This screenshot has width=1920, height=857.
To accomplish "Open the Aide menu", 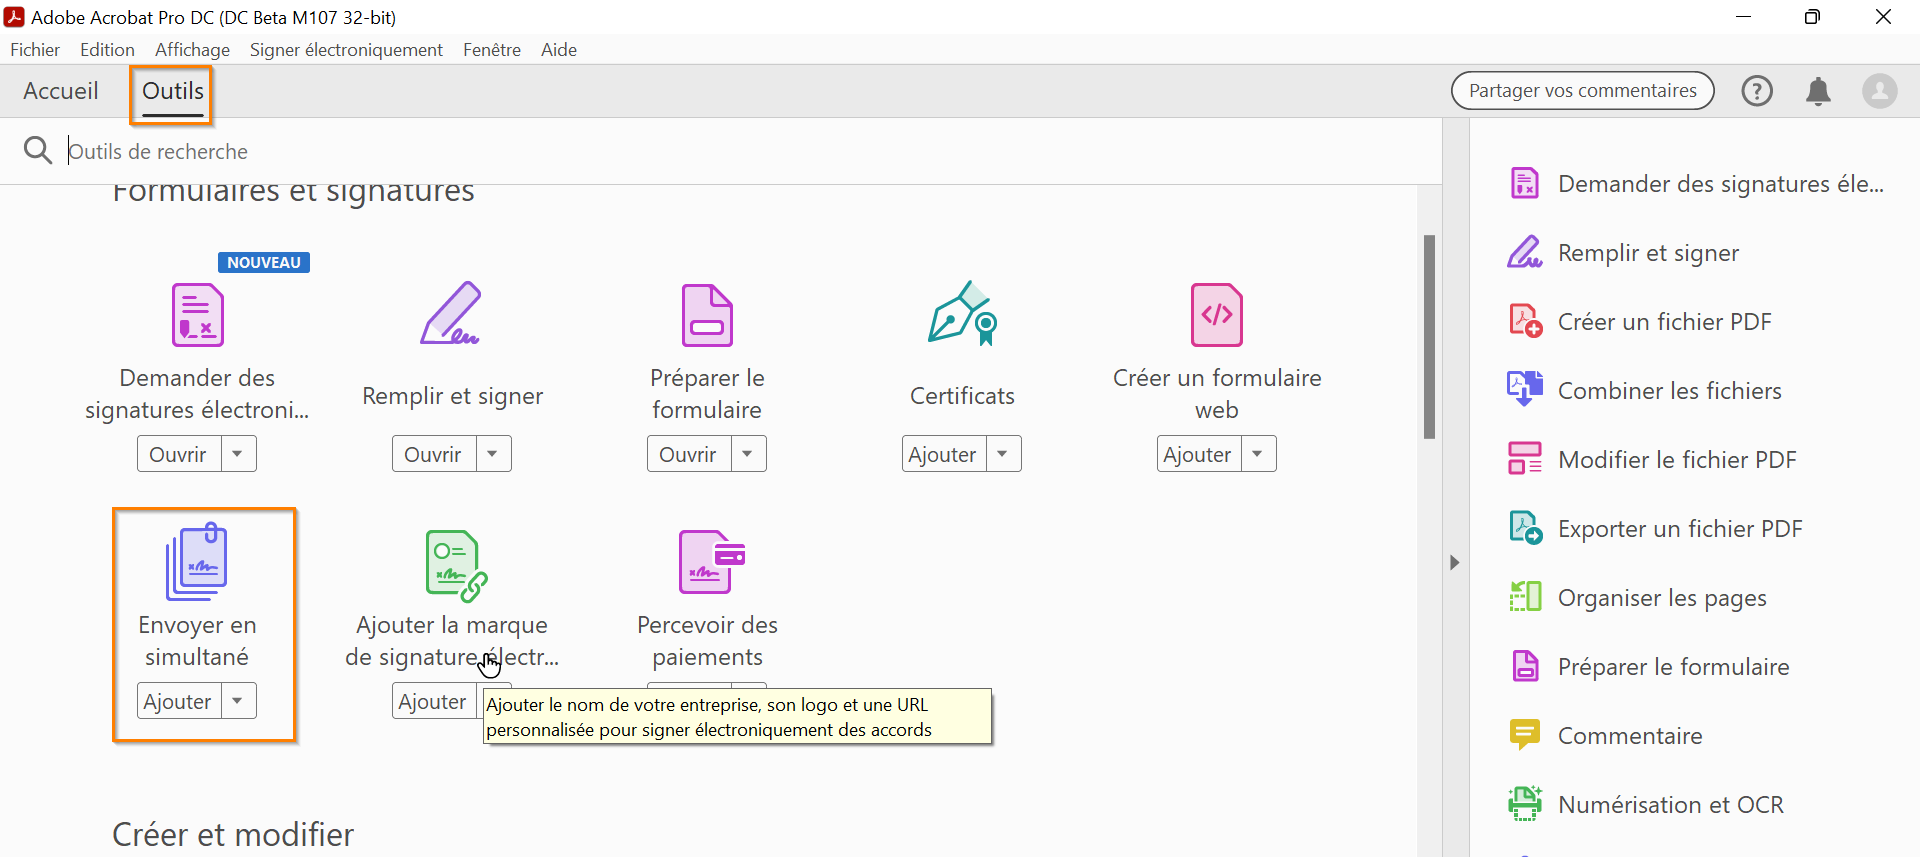I will pyautogui.click(x=559, y=50).
